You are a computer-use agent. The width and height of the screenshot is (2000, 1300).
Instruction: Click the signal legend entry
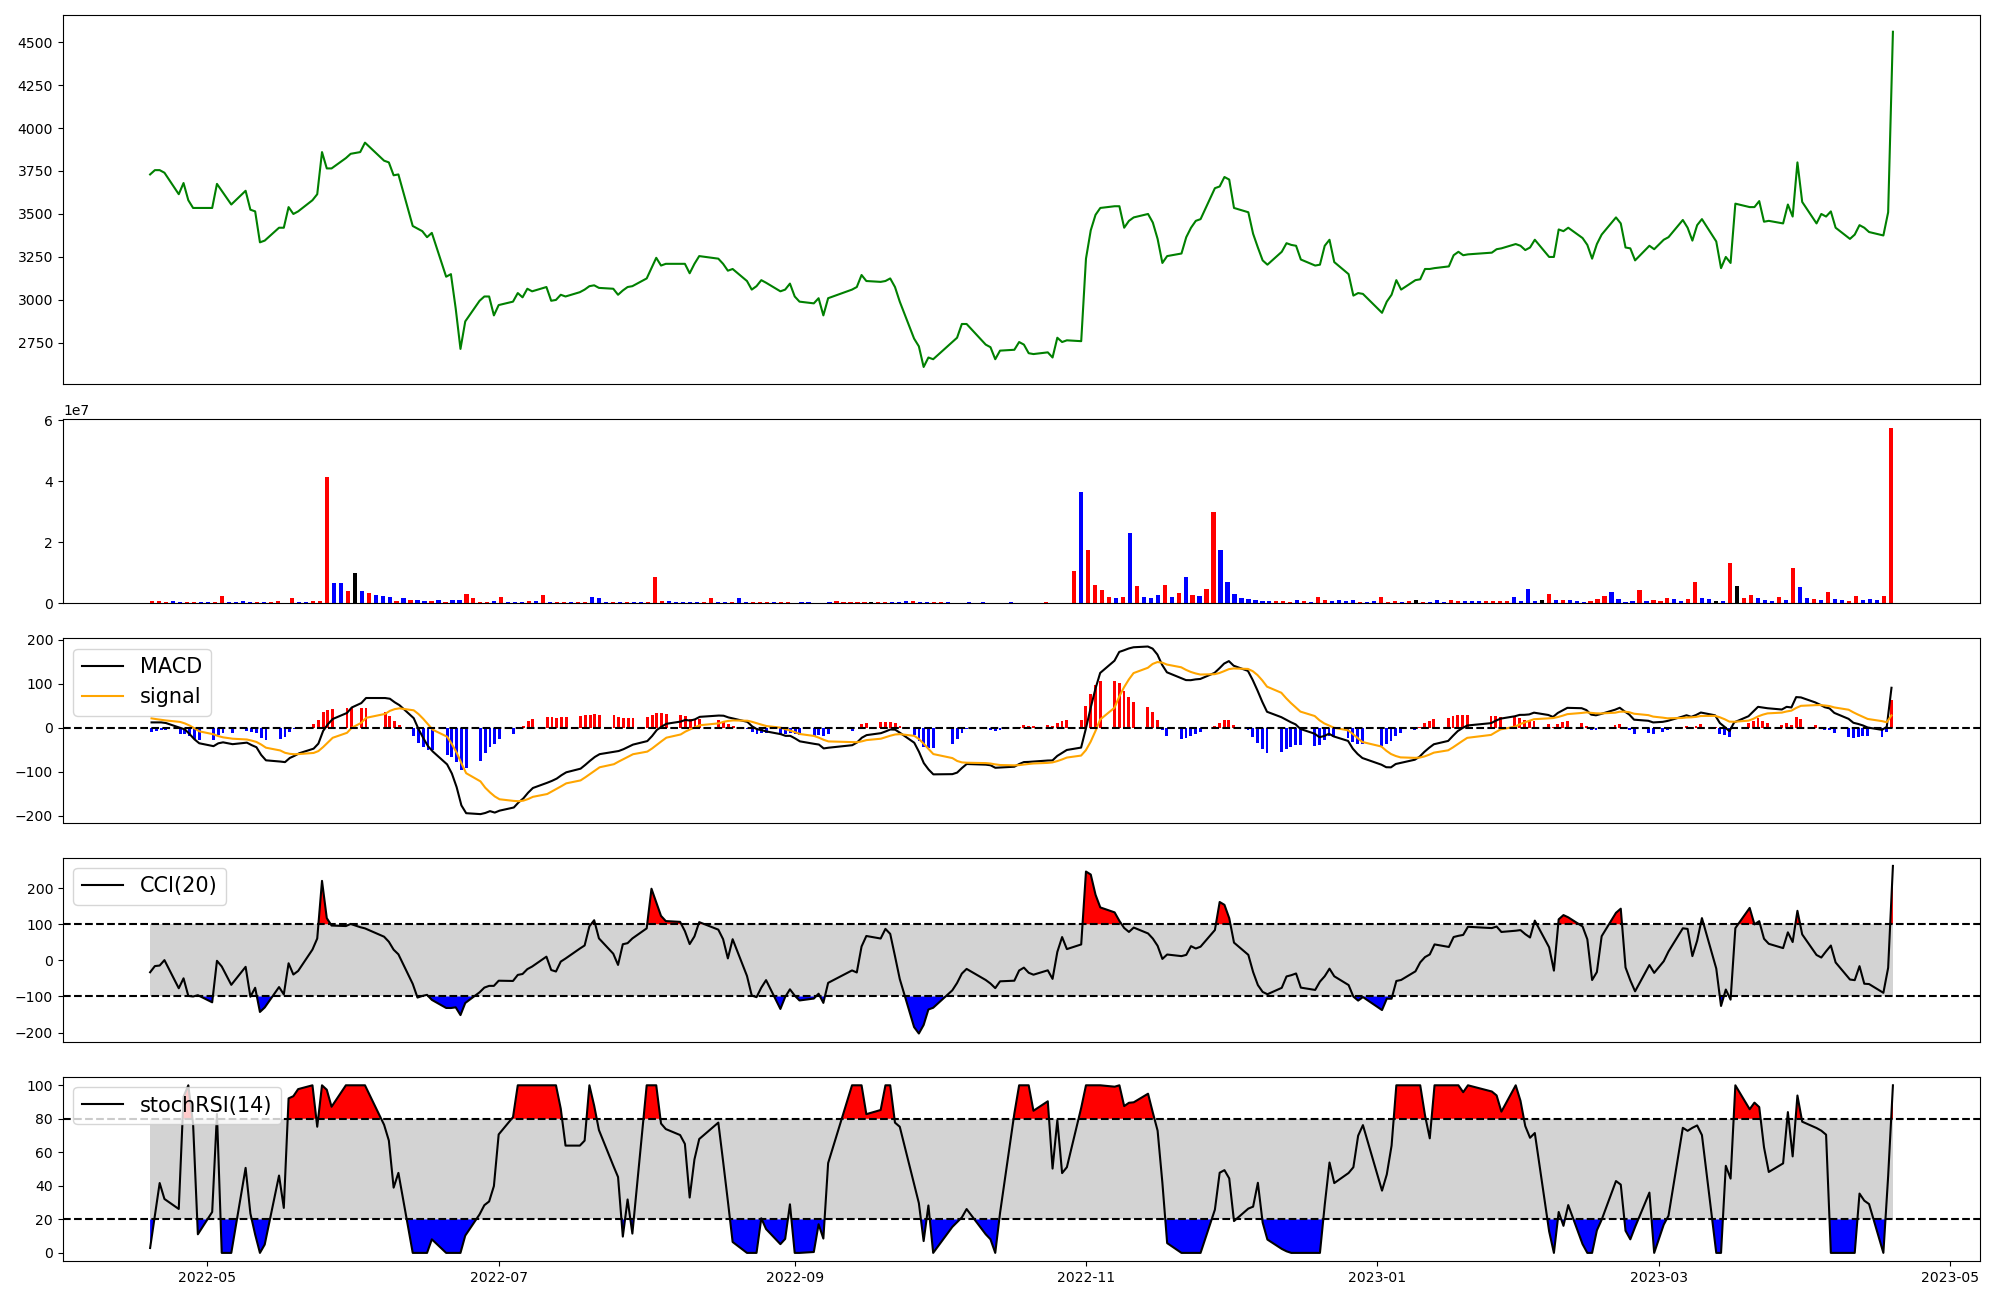click(169, 696)
